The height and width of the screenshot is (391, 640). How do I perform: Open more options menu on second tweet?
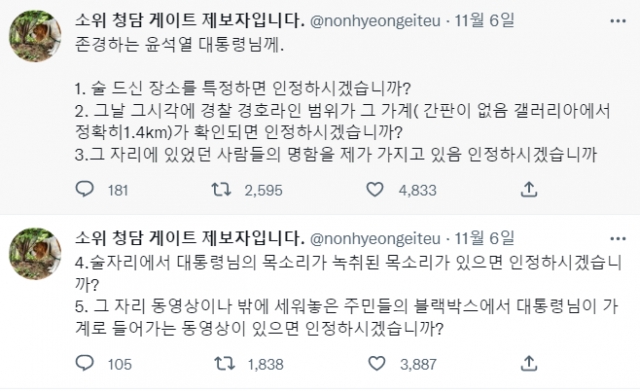[618, 239]
